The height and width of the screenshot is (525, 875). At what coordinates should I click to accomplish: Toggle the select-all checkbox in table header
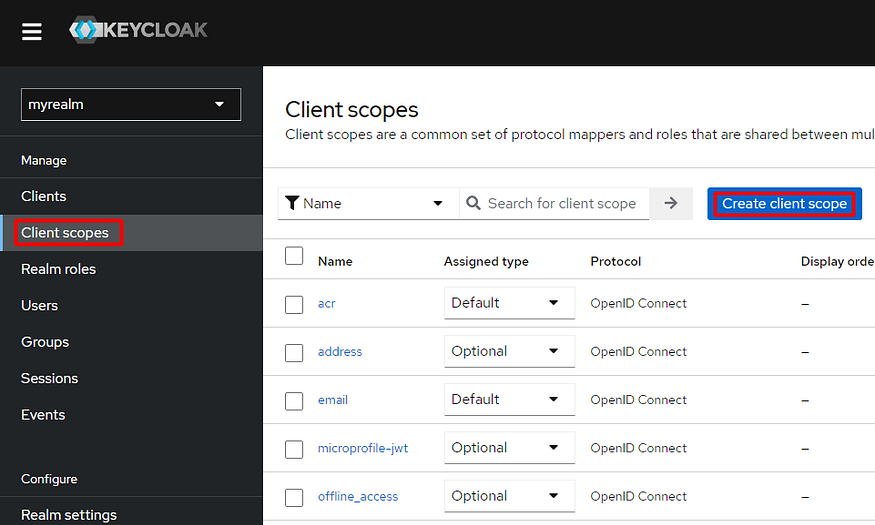tap(294, 256)
